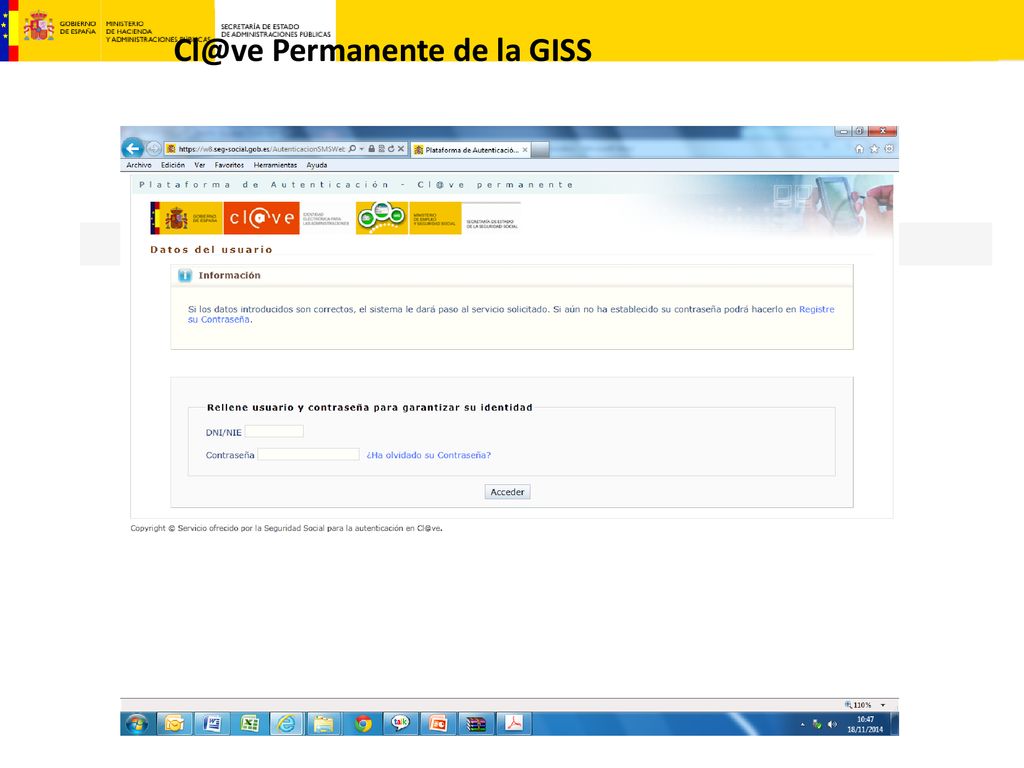This screenshot has height=768, width=1024.
Task: Click the browser Back arrow button
Action: coord(133,148)
